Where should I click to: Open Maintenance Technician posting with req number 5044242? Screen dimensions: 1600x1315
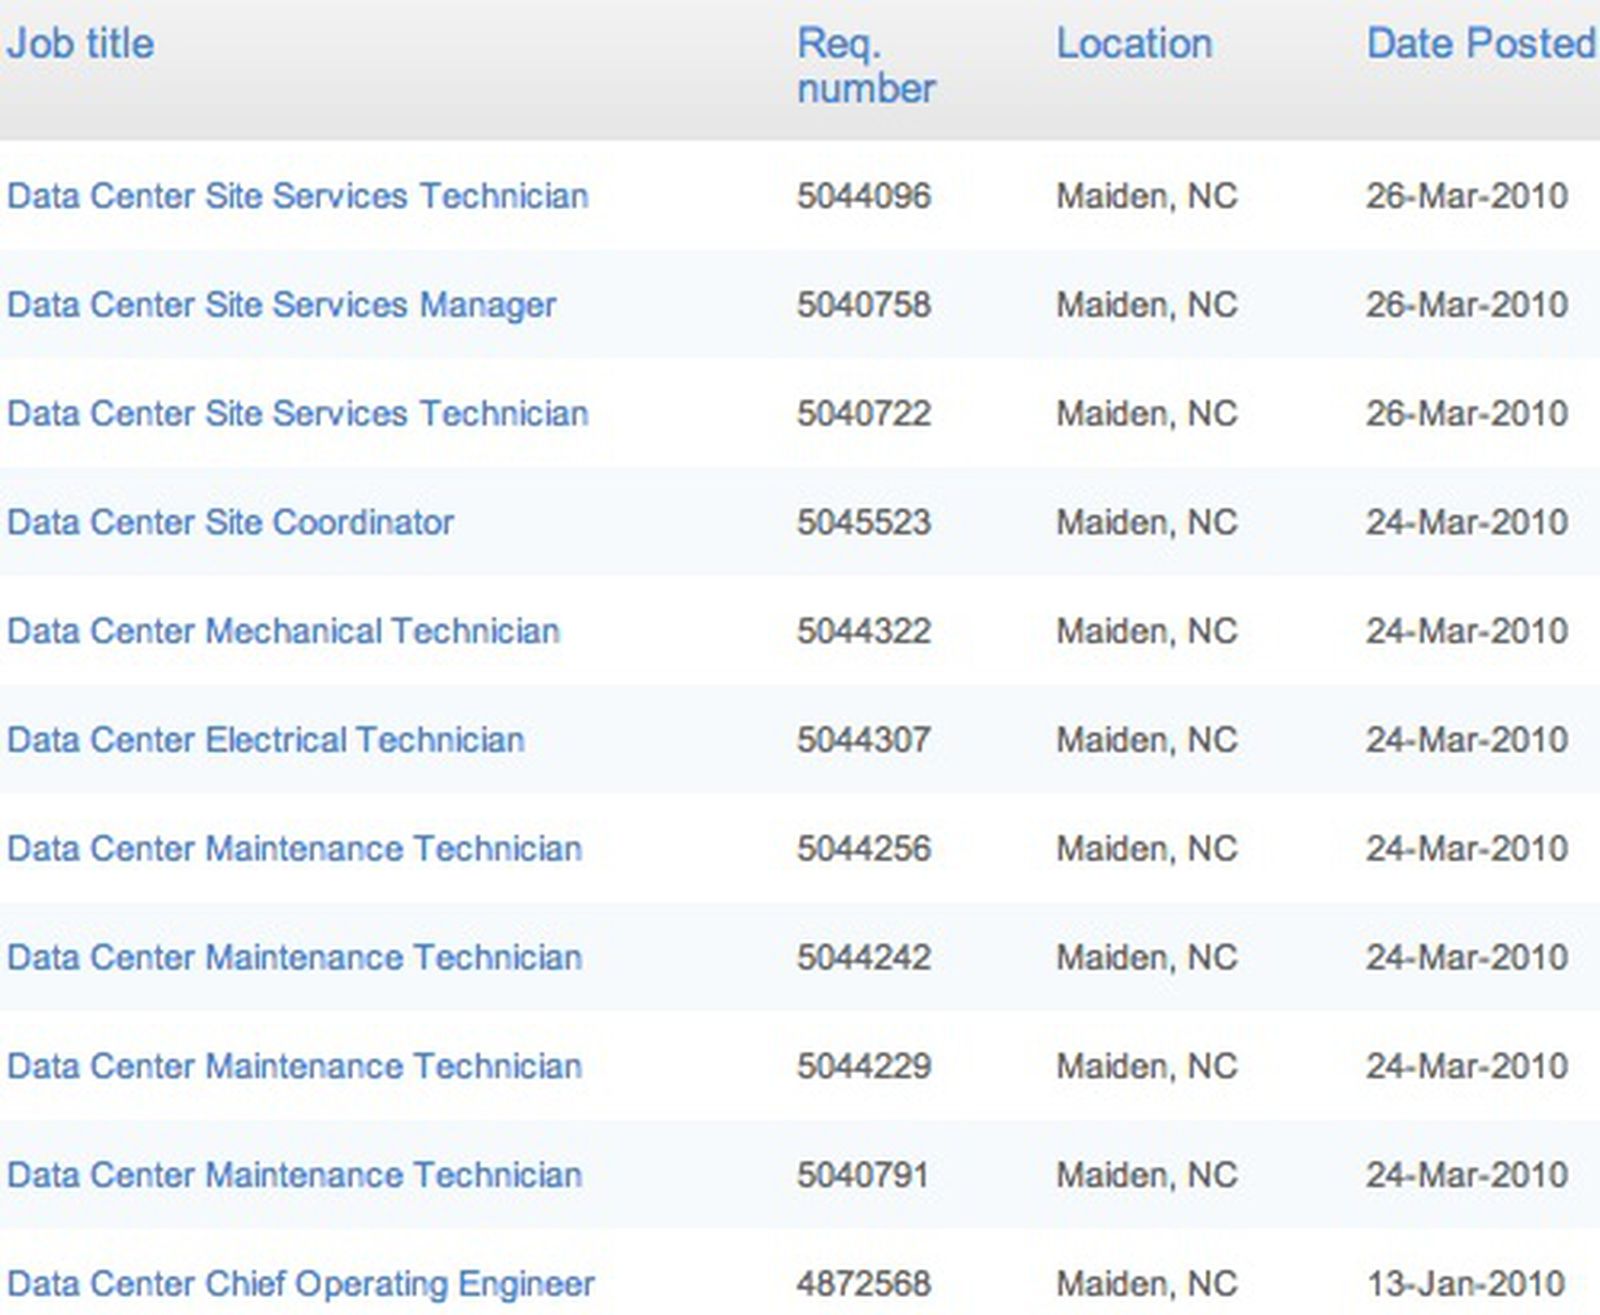tap(293, 957)
